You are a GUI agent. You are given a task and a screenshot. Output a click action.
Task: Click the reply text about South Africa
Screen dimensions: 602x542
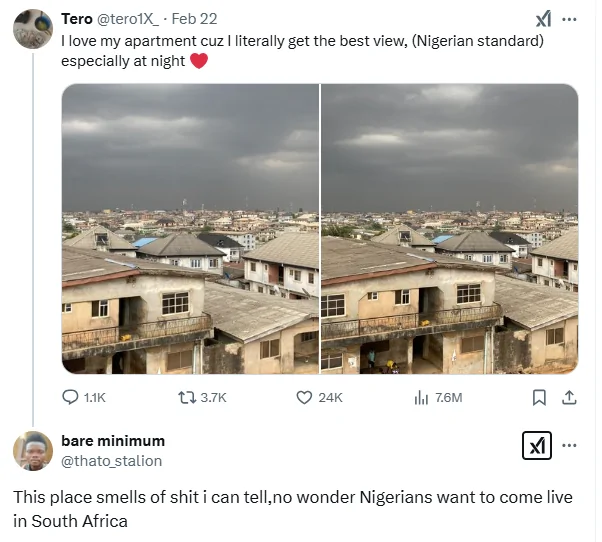[x=293, y=508]
